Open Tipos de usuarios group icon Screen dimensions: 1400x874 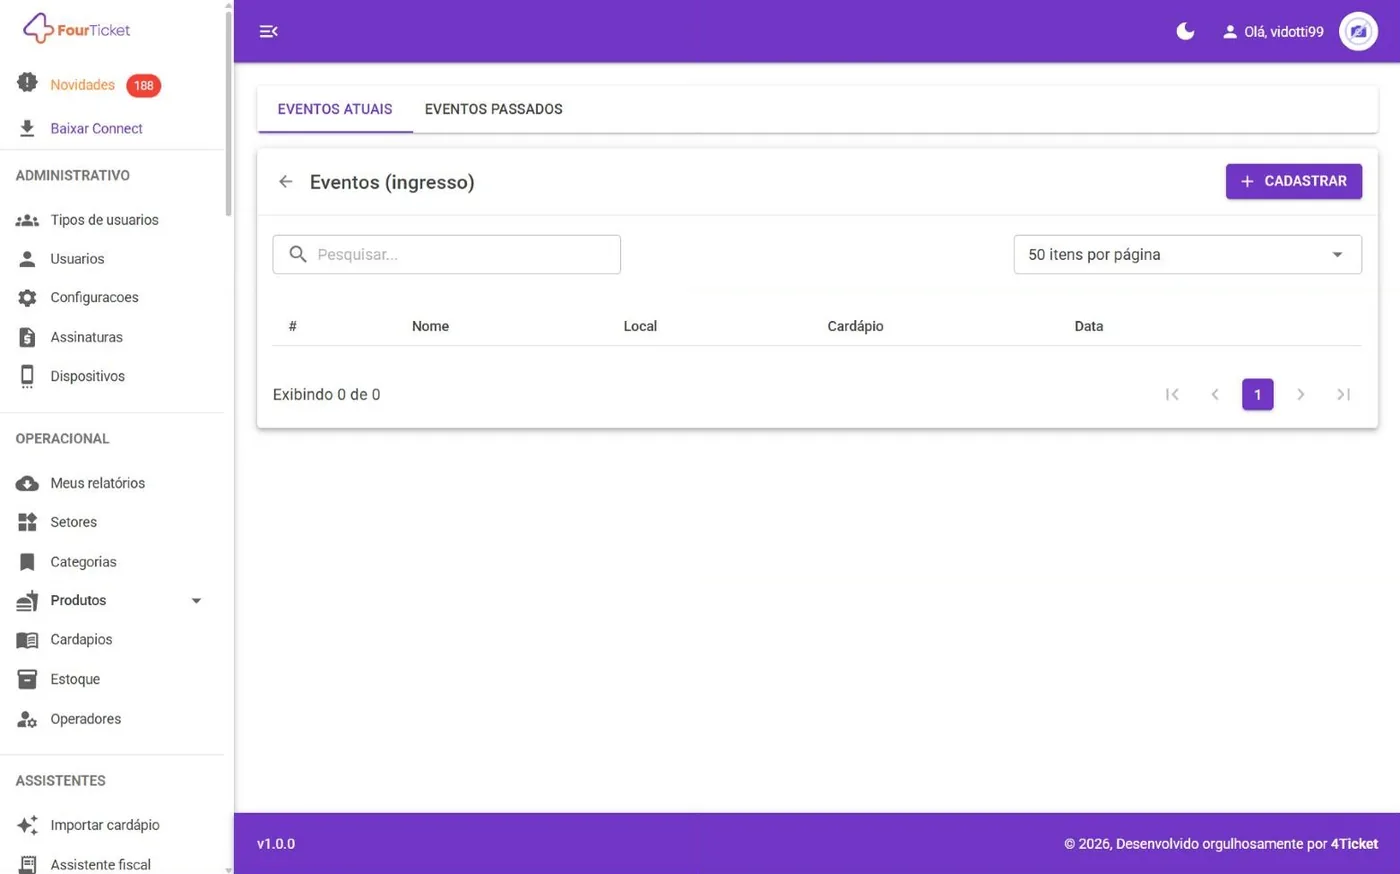27,220
